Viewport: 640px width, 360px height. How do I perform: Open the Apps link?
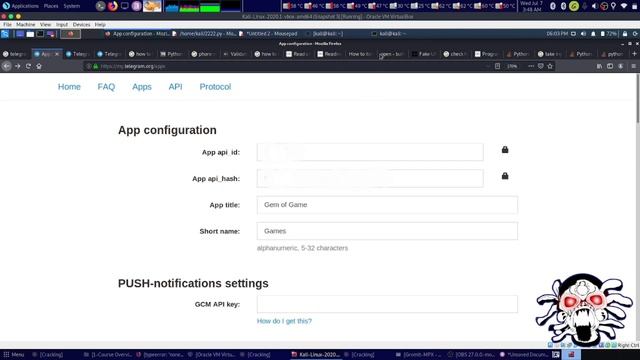click(142, 87)
